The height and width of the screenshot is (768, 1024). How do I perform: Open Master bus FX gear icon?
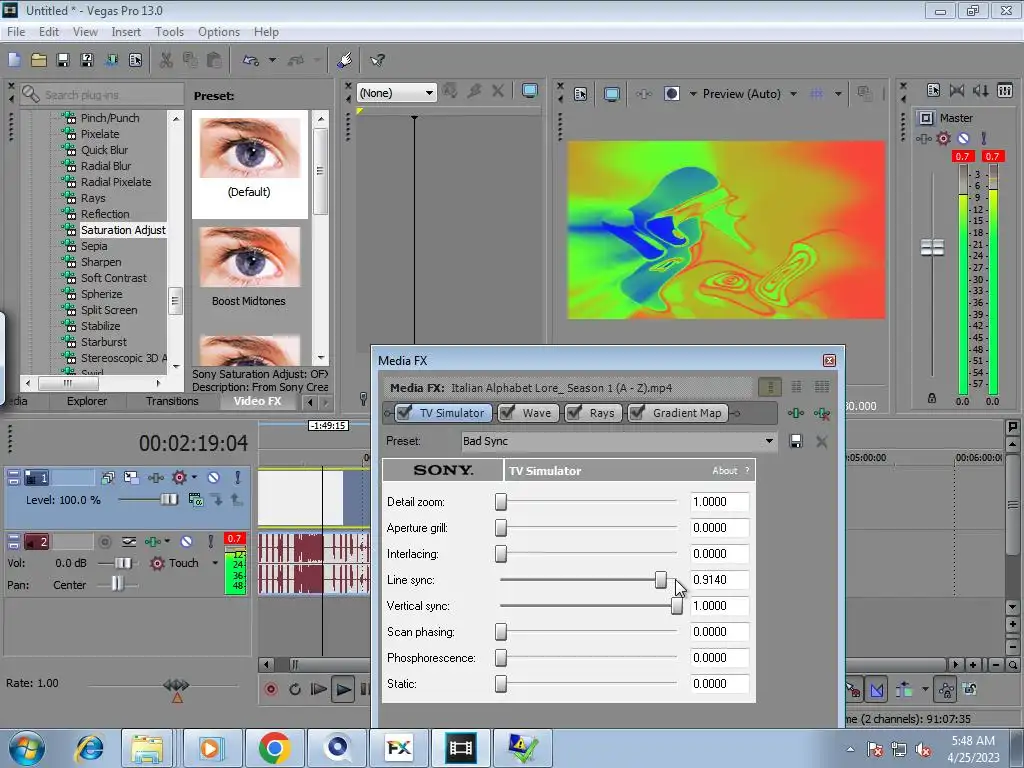tap(944, 138)
